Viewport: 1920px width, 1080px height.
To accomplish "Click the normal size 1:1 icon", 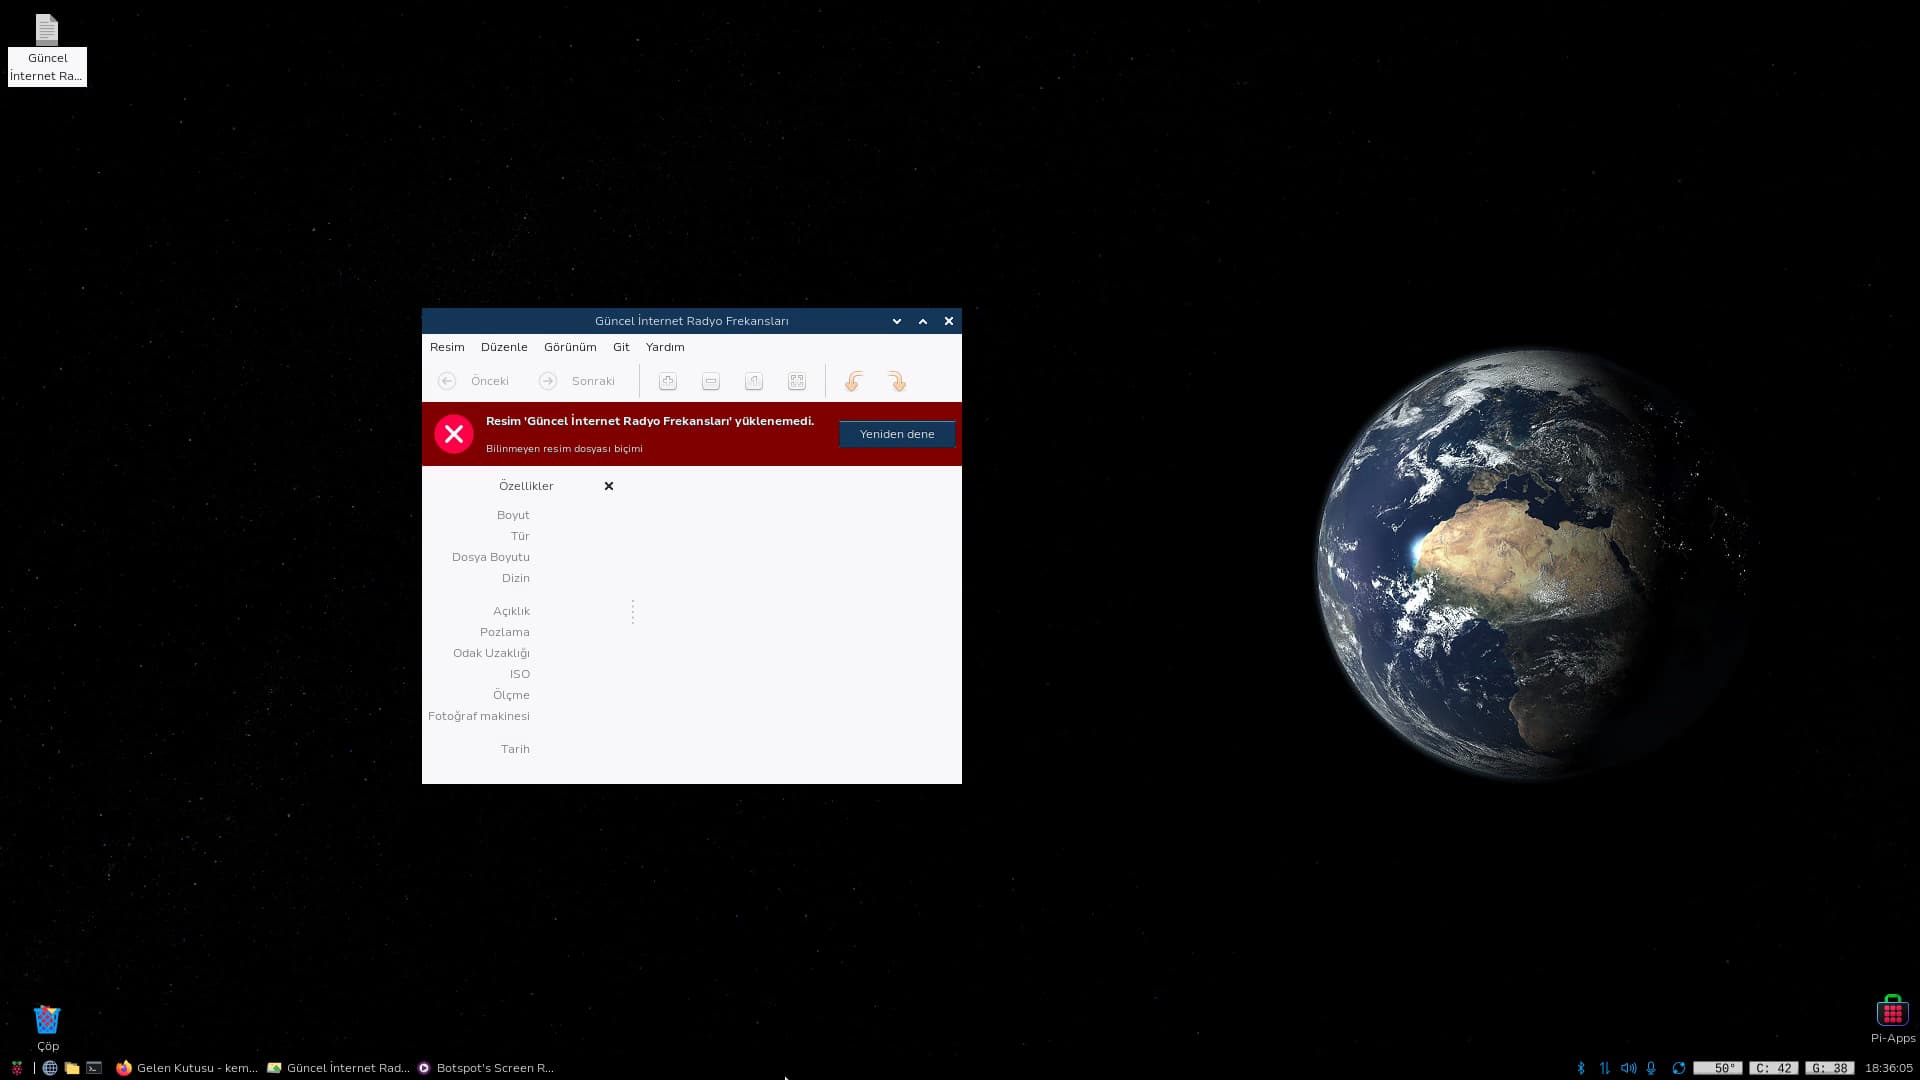I will pyautogui.click(x=754, y=381).
